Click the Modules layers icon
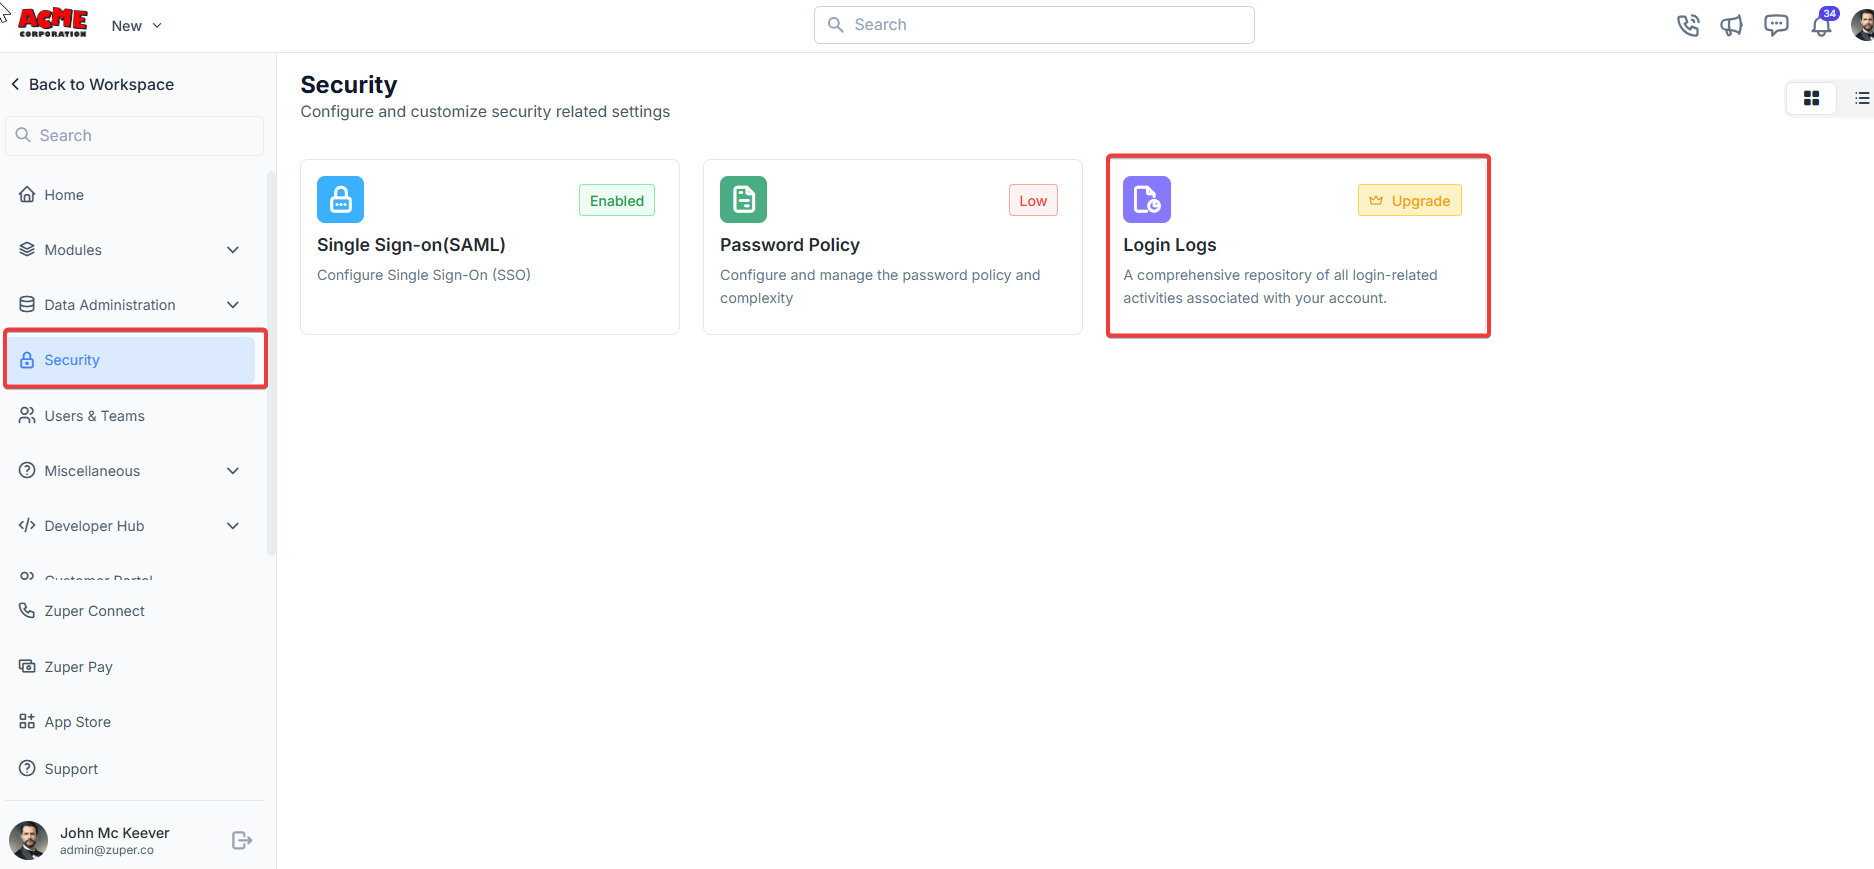Image resolution: width=1874 pixels, height=869 pixels. click(27, 250)
